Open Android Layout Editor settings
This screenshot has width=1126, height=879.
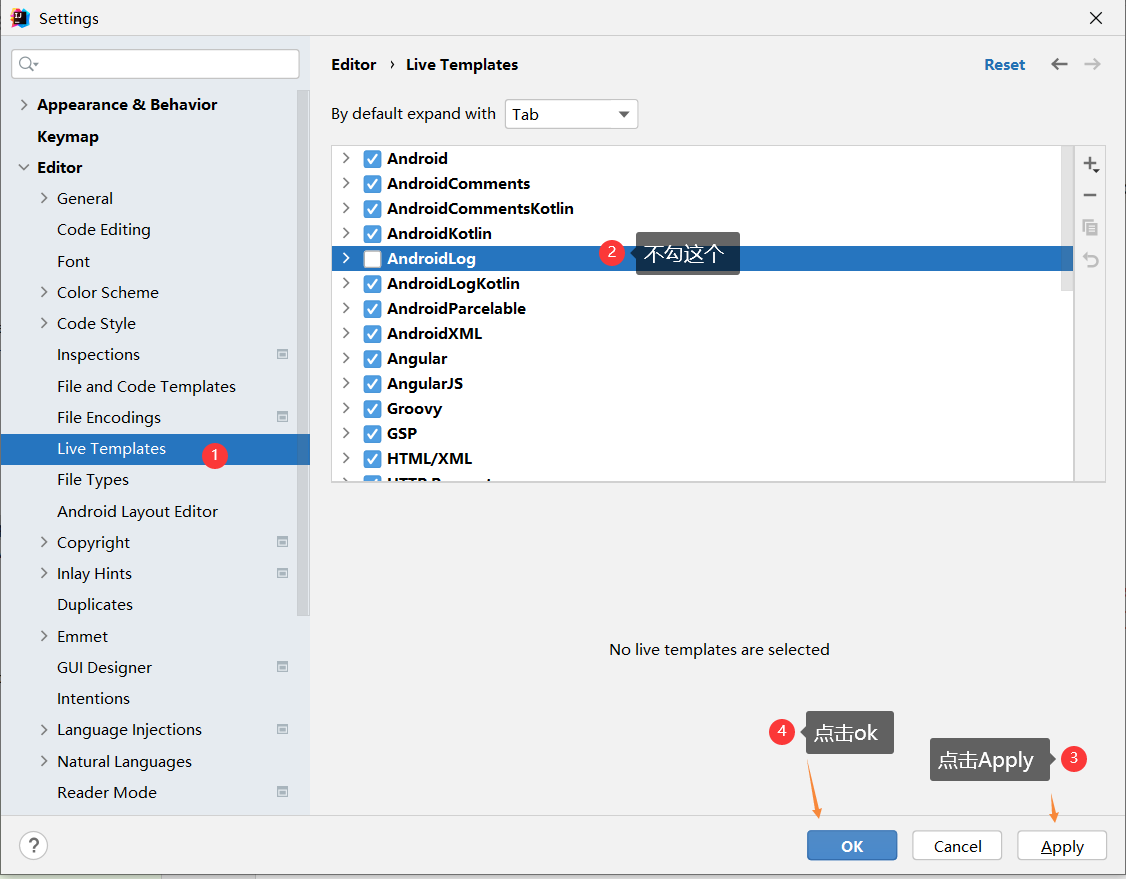pyautogui.click(x=138, y=511)
